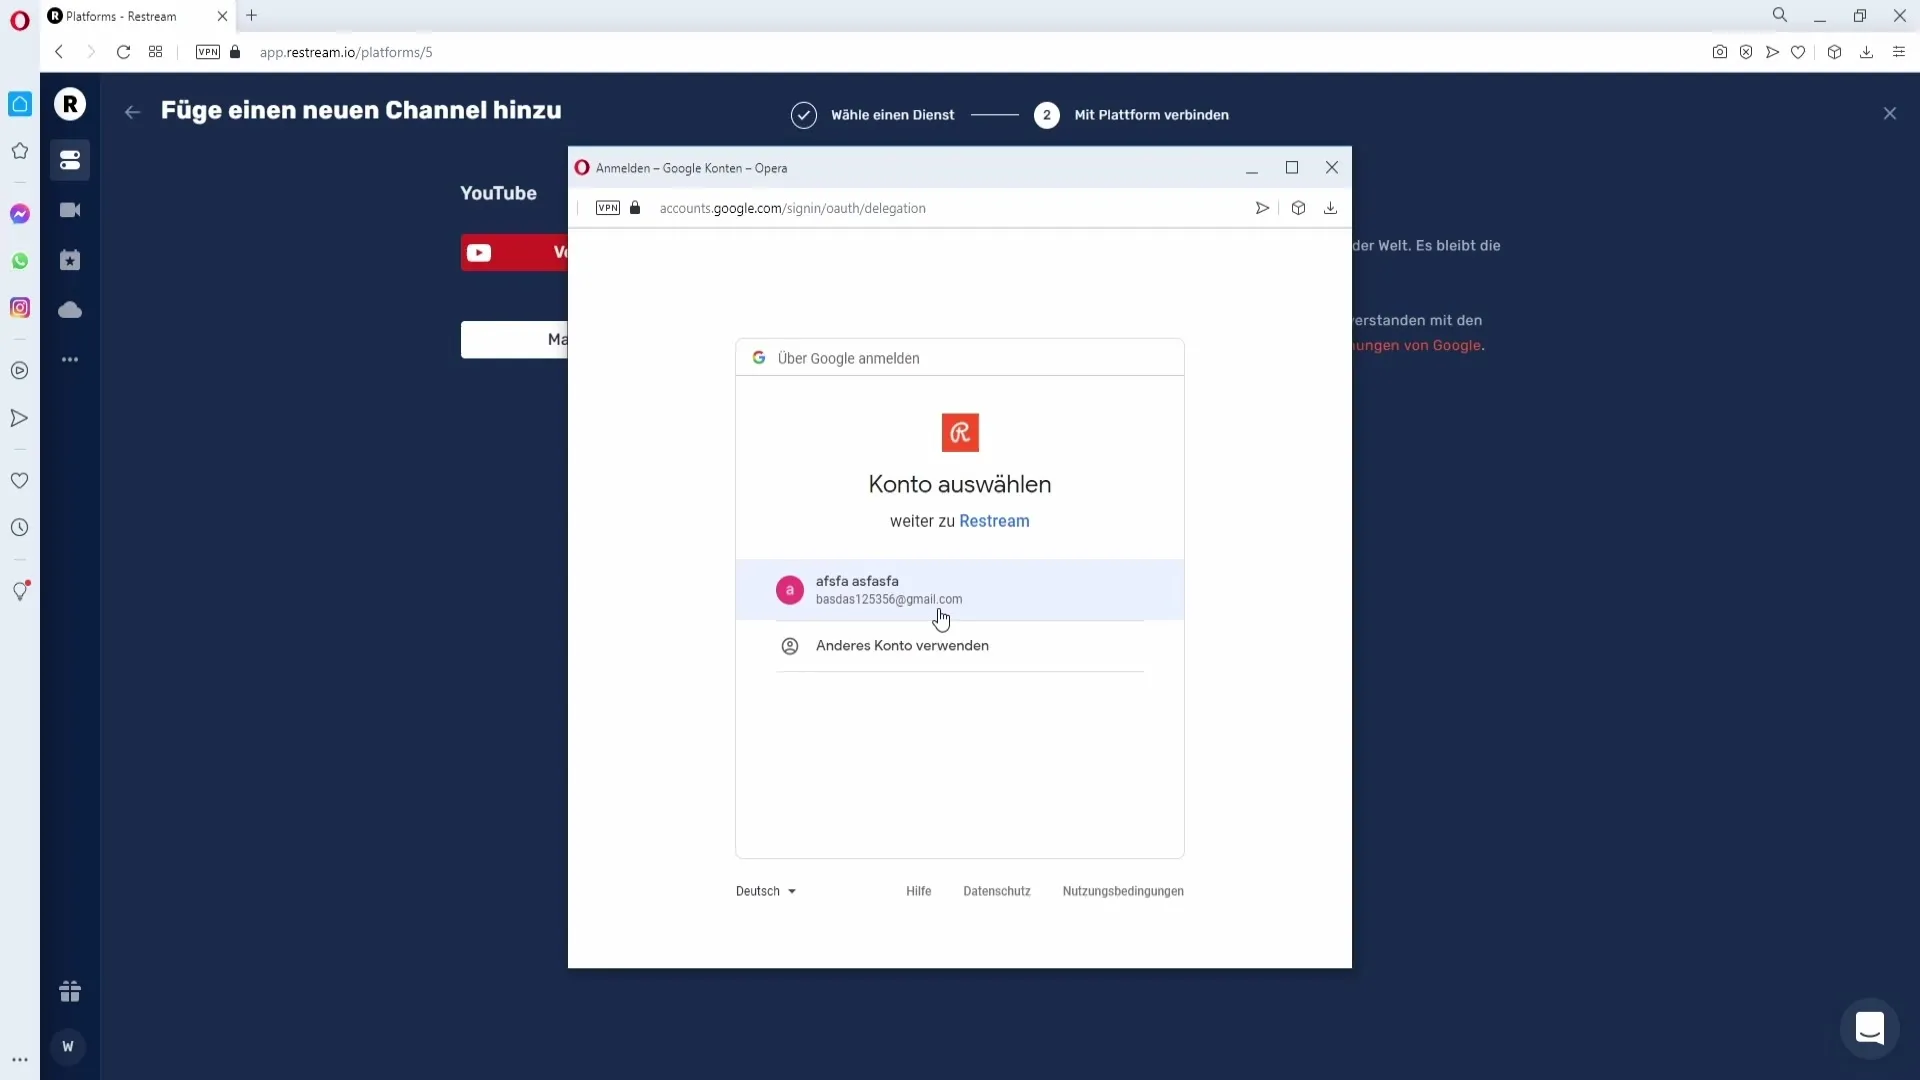Viewport: 1920px width, 1080px height.
Task: Open the Datenschutz link
Action: [997, 891]
